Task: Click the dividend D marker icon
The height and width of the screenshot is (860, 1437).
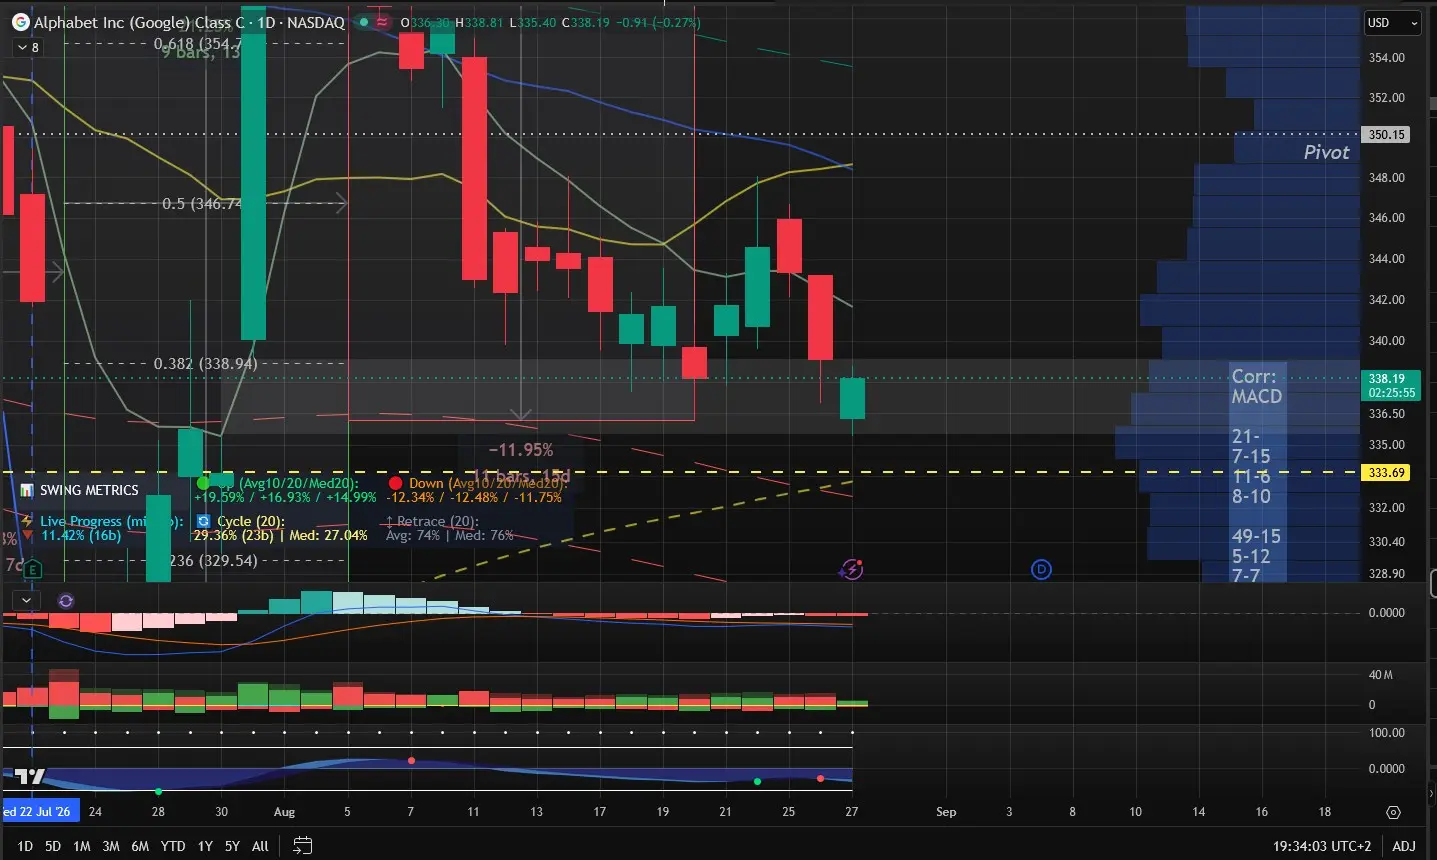Action: [x=1041, y=569]
